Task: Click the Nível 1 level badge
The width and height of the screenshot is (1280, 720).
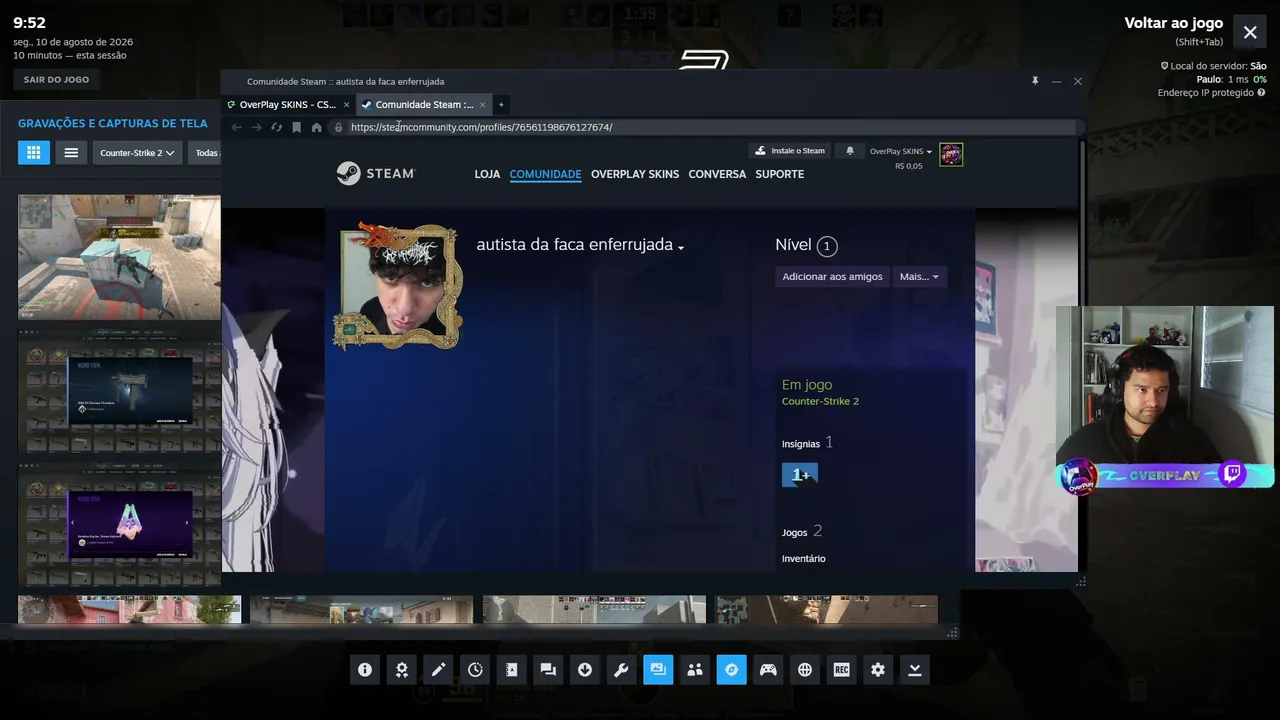Action: (826, 246)
